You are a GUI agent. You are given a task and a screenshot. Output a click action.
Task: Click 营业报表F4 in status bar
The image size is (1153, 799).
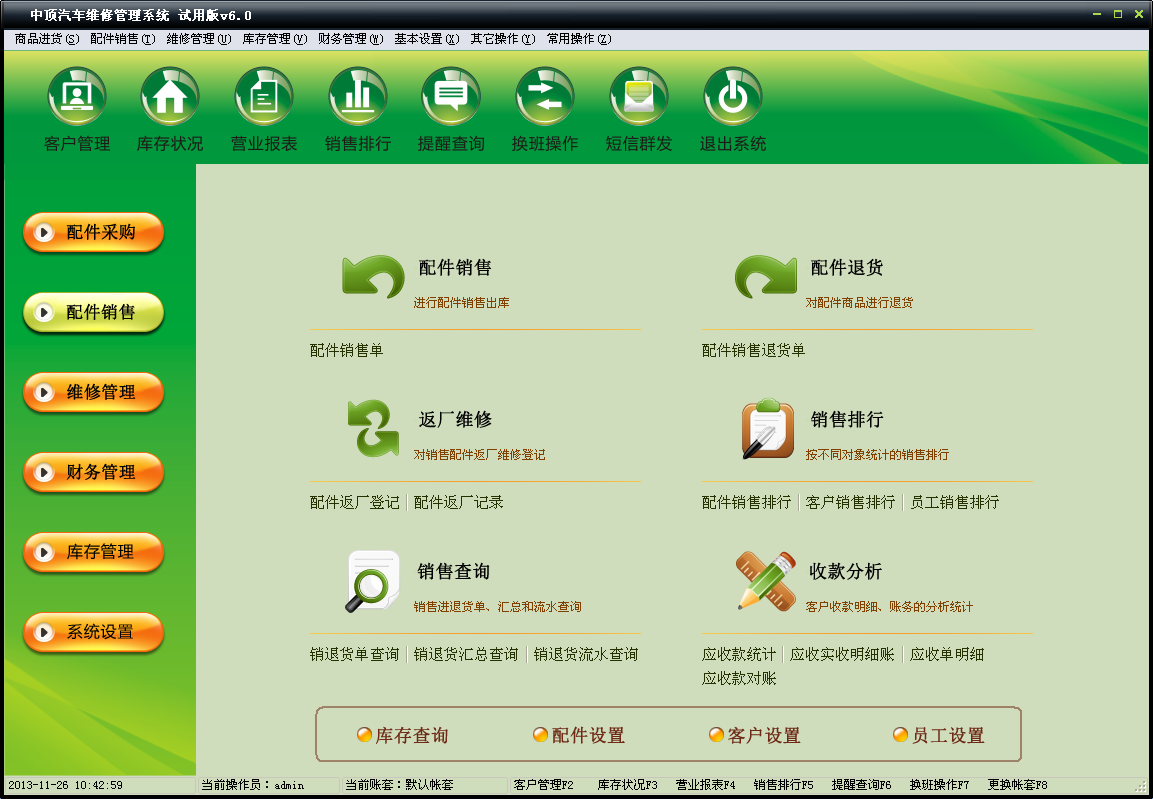coord(705,785)
